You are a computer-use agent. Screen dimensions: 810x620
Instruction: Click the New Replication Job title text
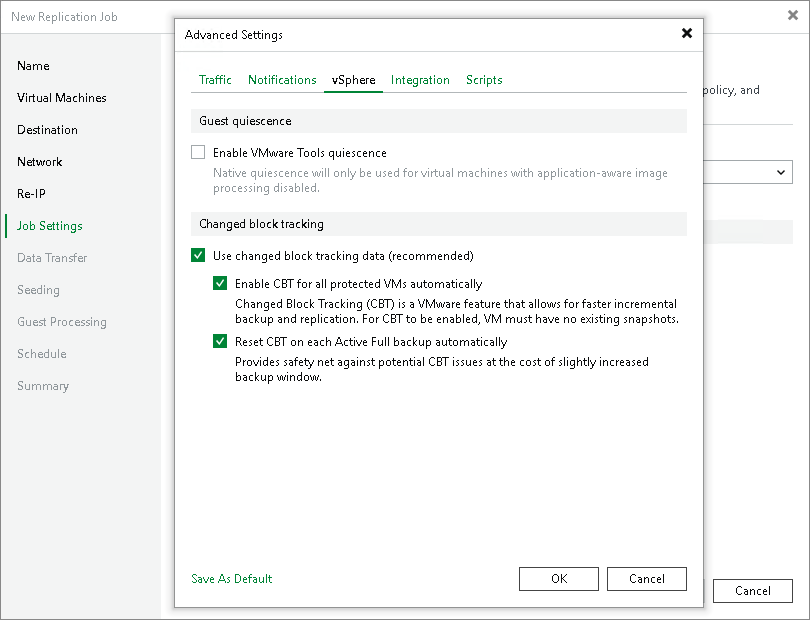point(64,17)
